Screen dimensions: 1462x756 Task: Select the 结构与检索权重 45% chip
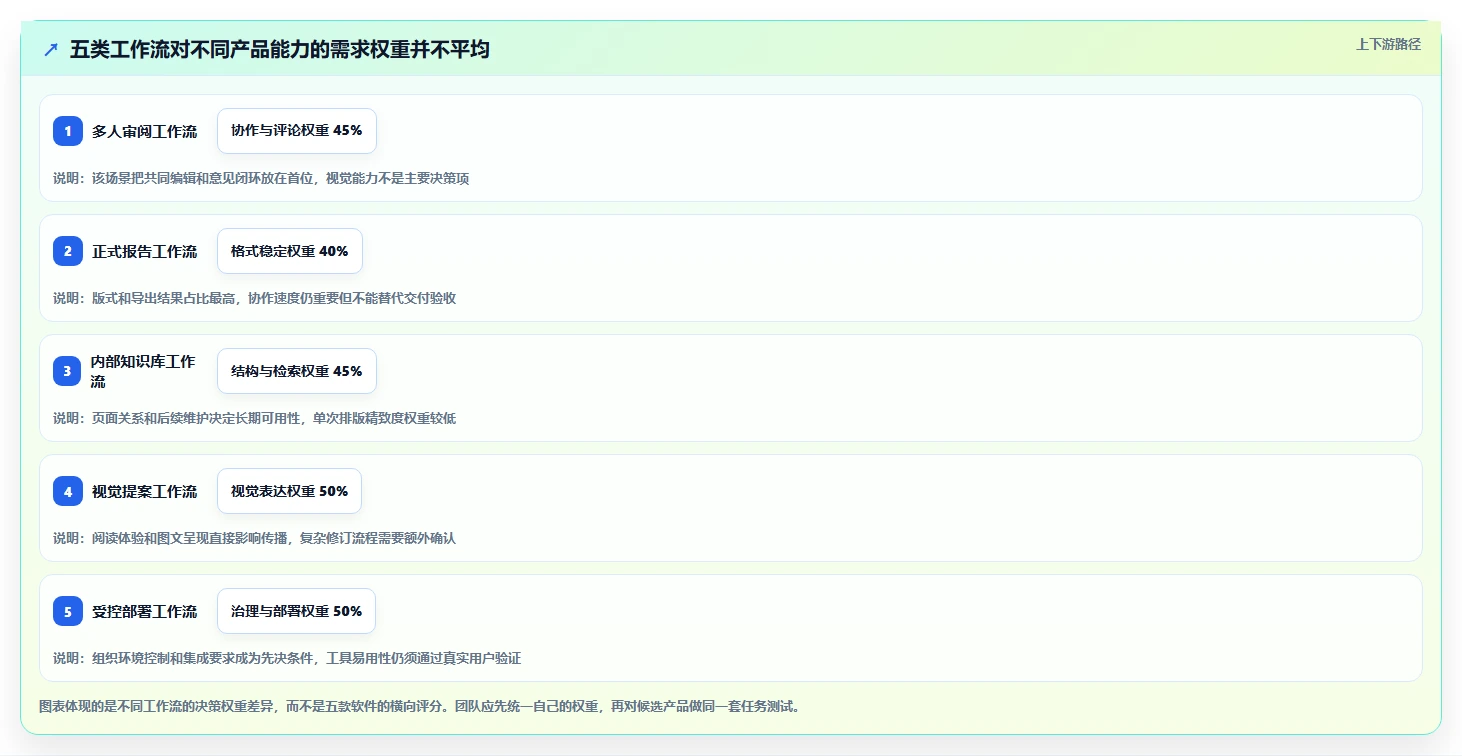coord(297,371)
